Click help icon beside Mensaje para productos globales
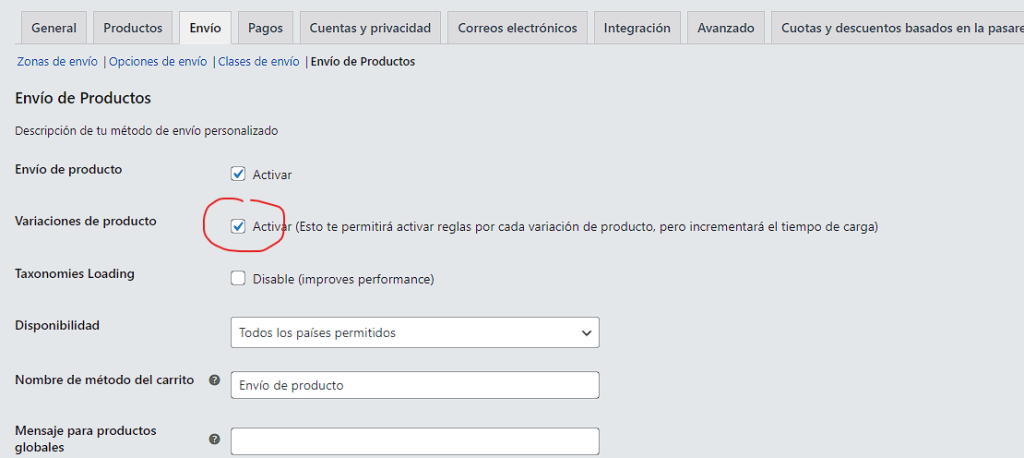 pos(214,439)
